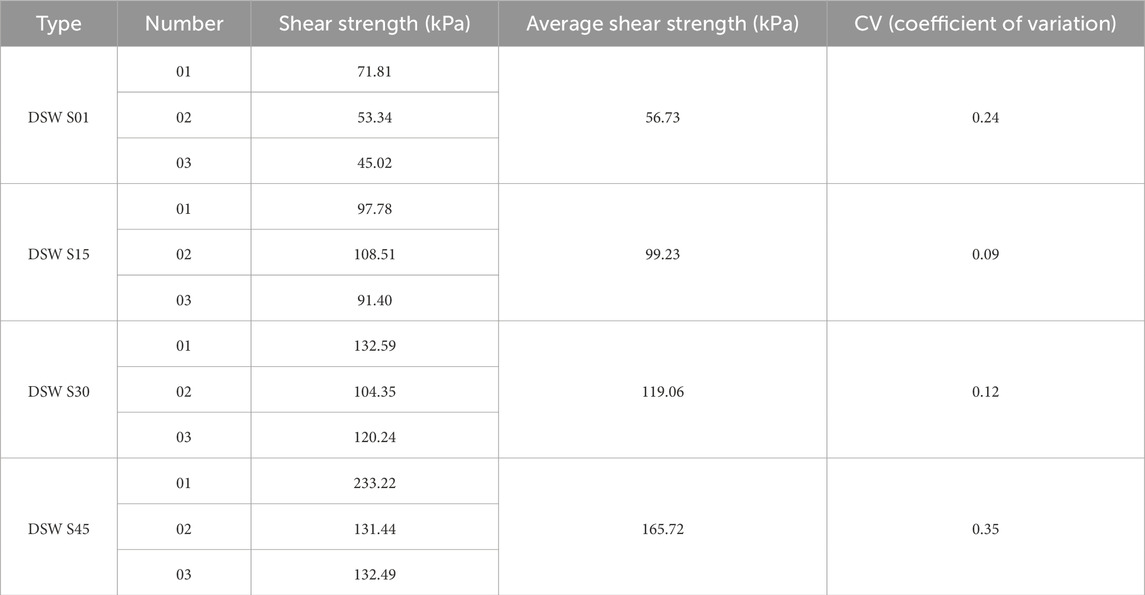Select the shear strength value 71.81
Image resolution: width=1145 pixels, height=595 pixels.
(374, 71)
